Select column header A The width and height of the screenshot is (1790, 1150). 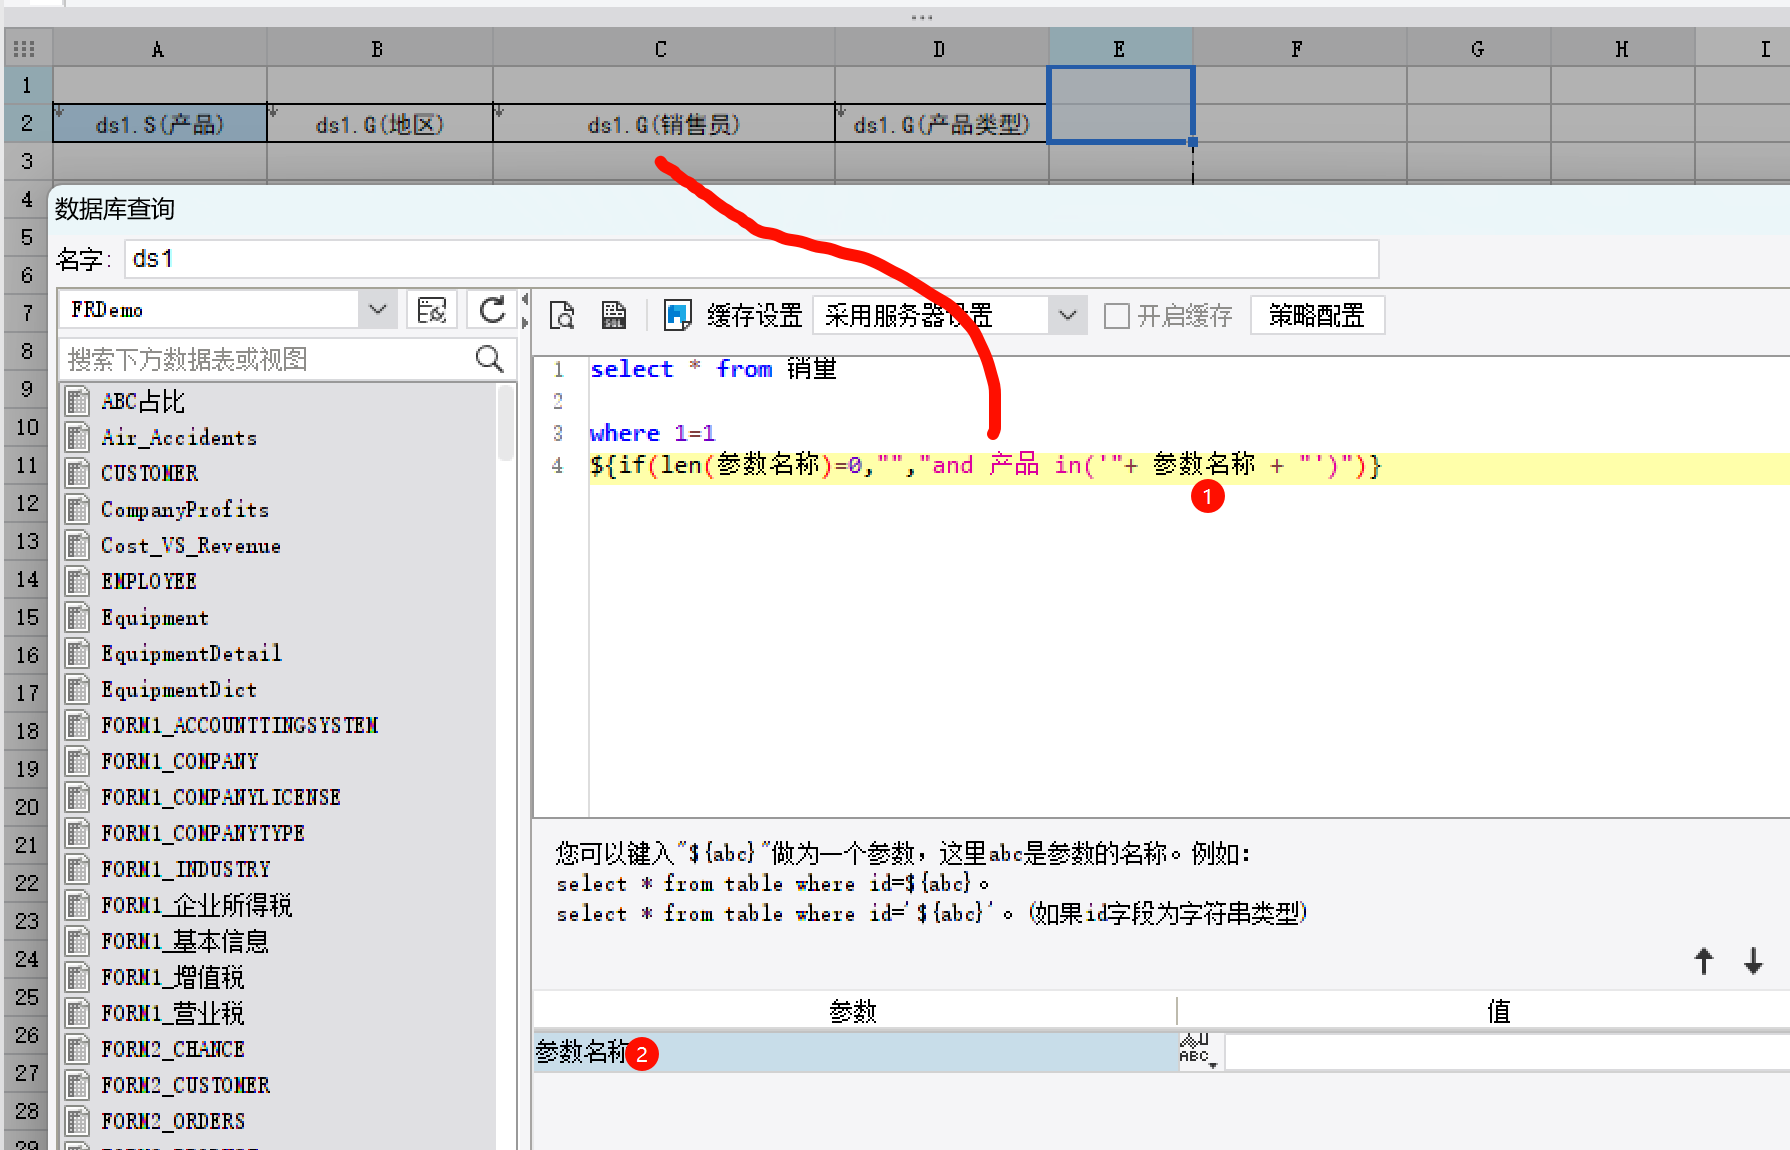coord(159,49)
